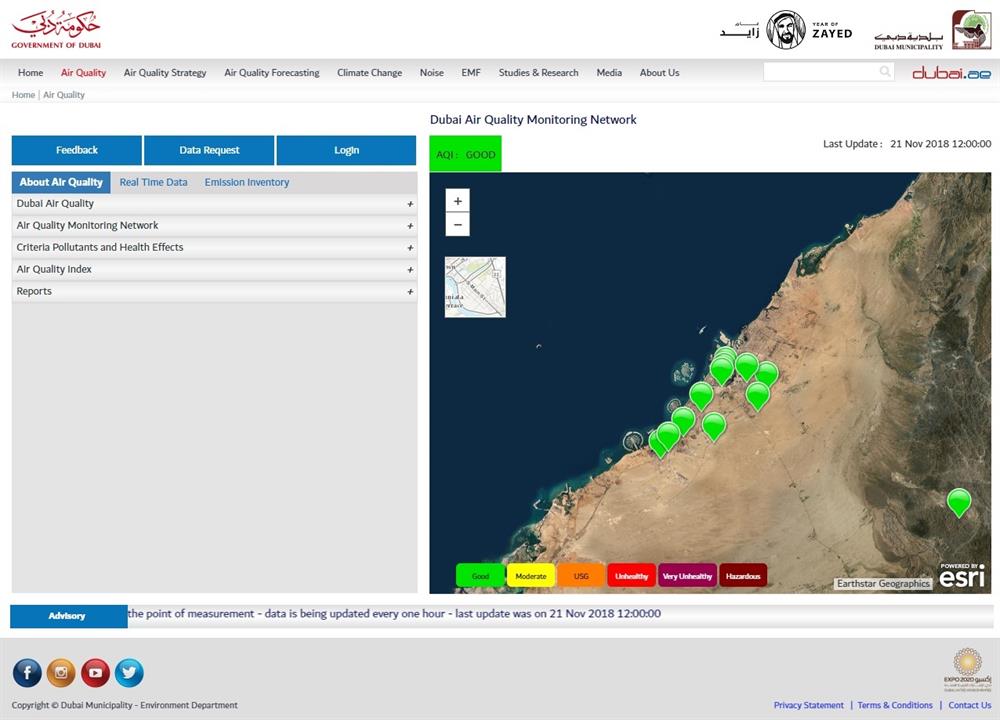Click the Last Update timestamp text
Image resolution: width=1000 pixels, height=720 pixels.
(907, 144)
